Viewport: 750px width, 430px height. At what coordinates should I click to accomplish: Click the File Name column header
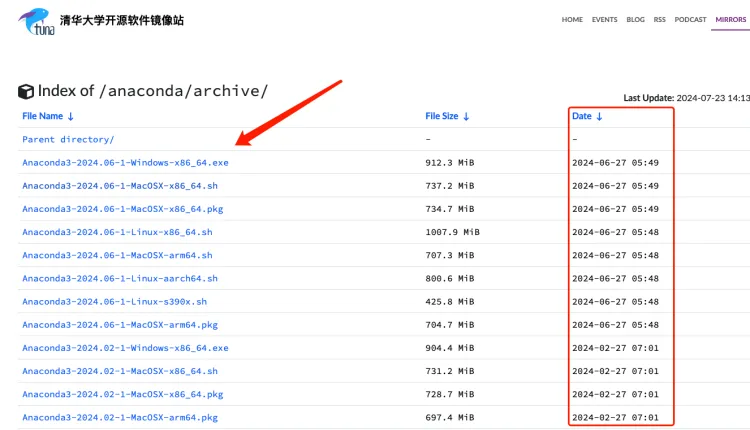(43, 116)
